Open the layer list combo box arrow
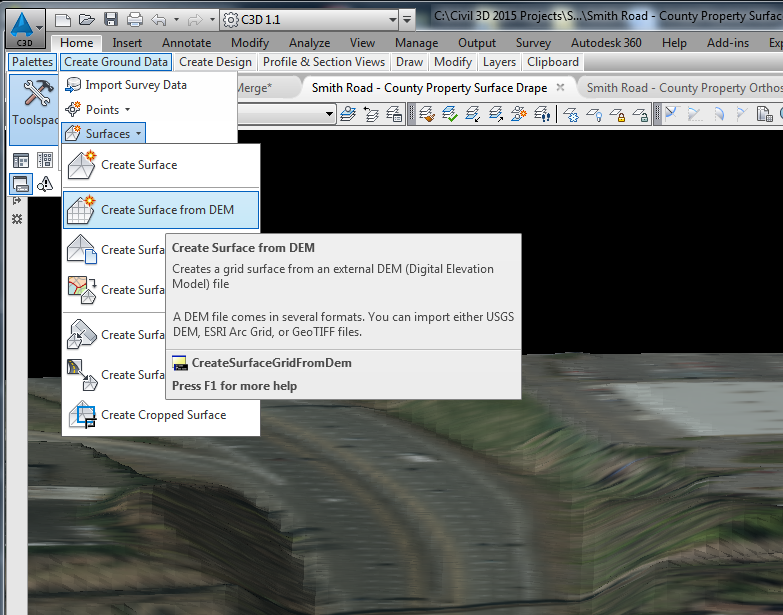Viewport: 783px width, 615px height. (x=329, y=114)
